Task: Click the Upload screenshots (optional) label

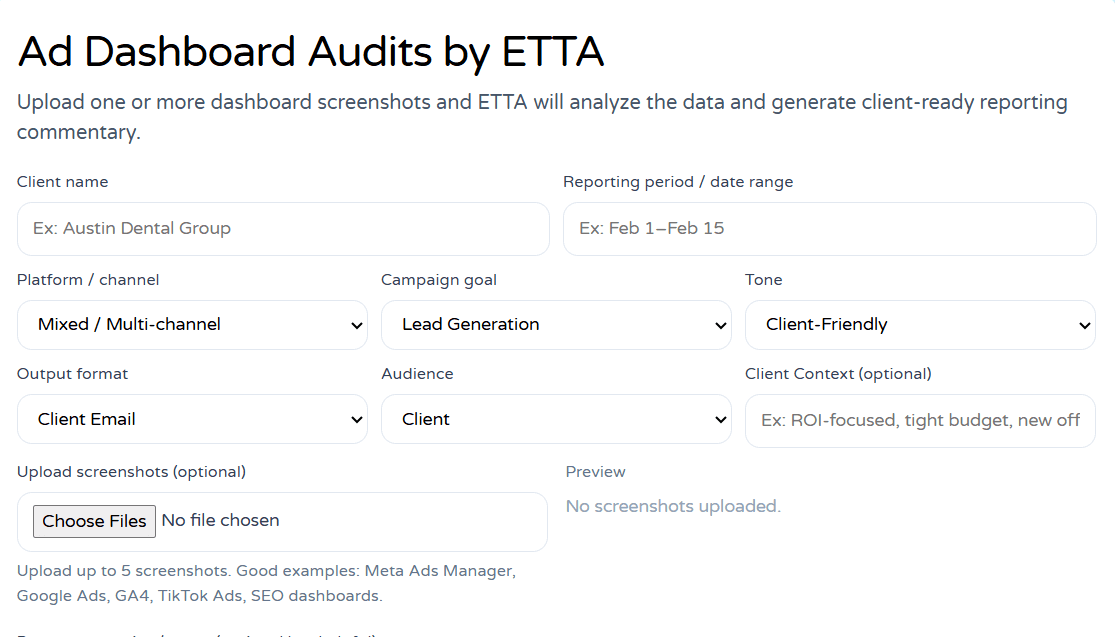Action: [x=131, y=471]
